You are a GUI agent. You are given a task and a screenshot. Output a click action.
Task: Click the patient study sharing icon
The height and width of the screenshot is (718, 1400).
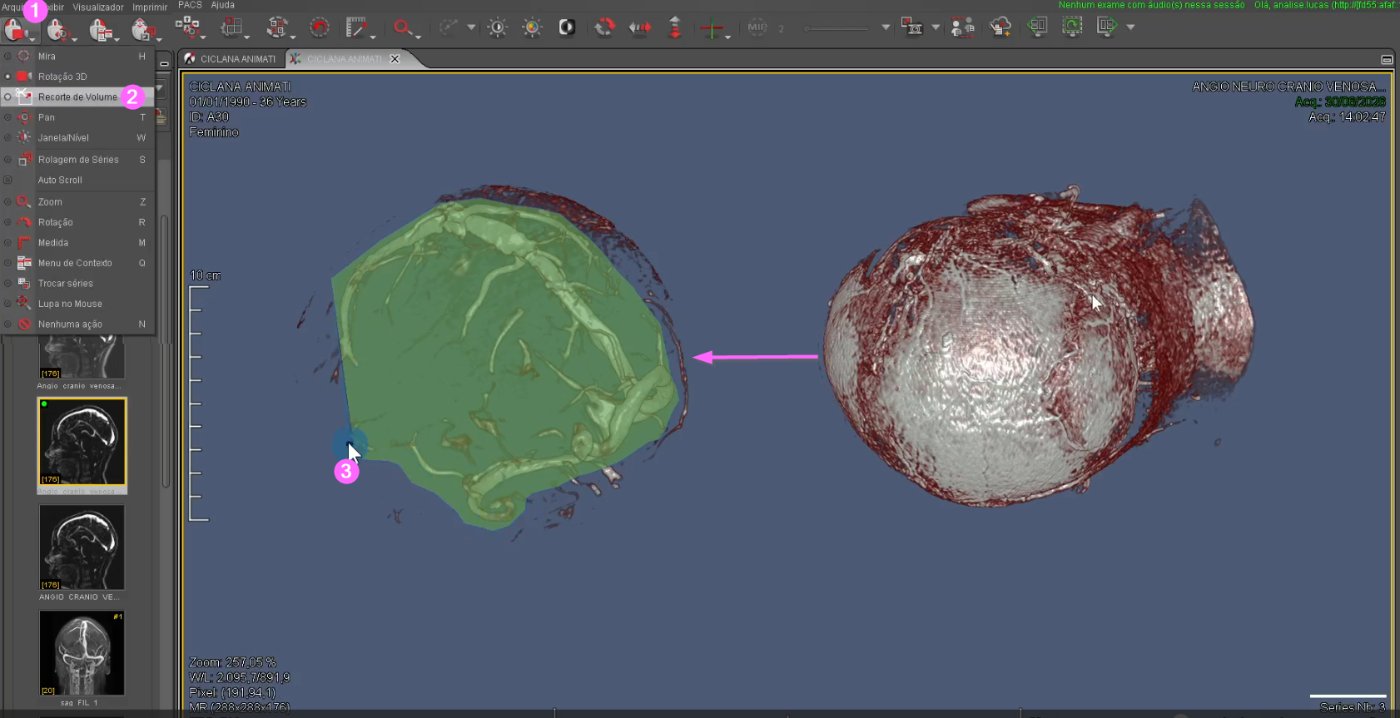click(x=962, y=27)
